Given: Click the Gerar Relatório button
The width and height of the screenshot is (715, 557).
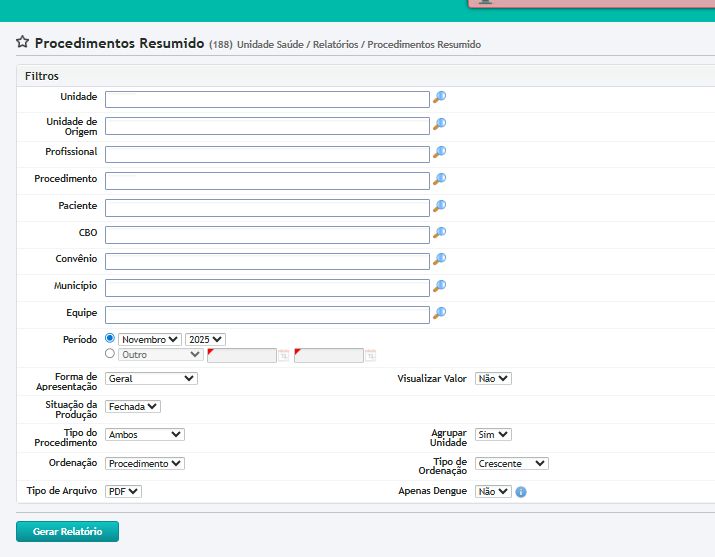Looking at the screenshot, I should (x=67, y=532).
